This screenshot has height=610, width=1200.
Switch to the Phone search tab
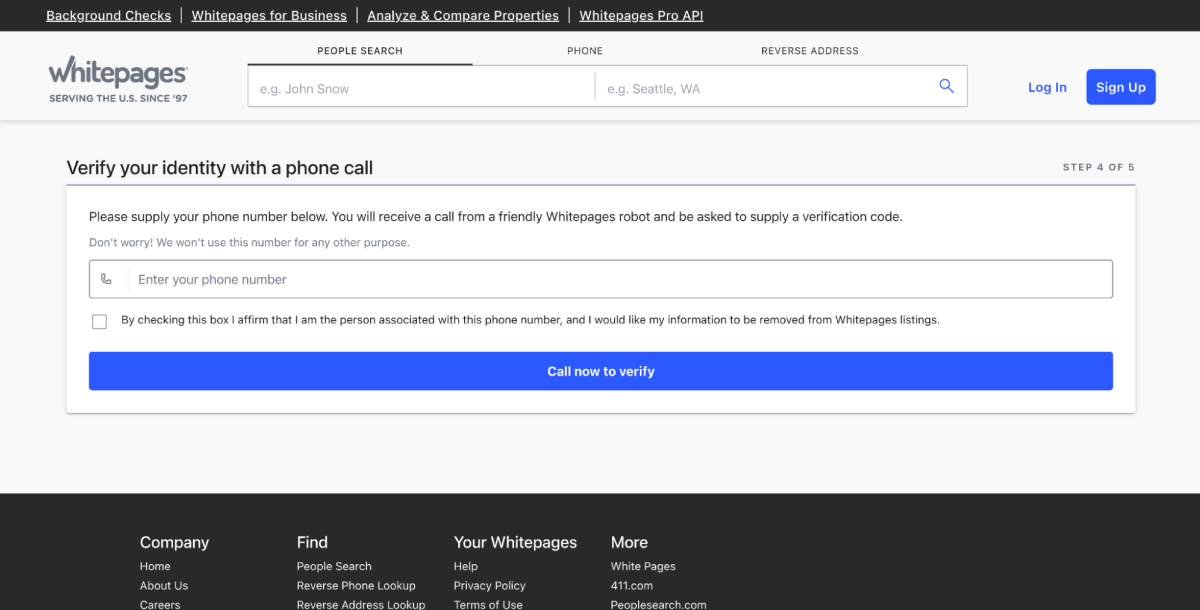[585, 51]
